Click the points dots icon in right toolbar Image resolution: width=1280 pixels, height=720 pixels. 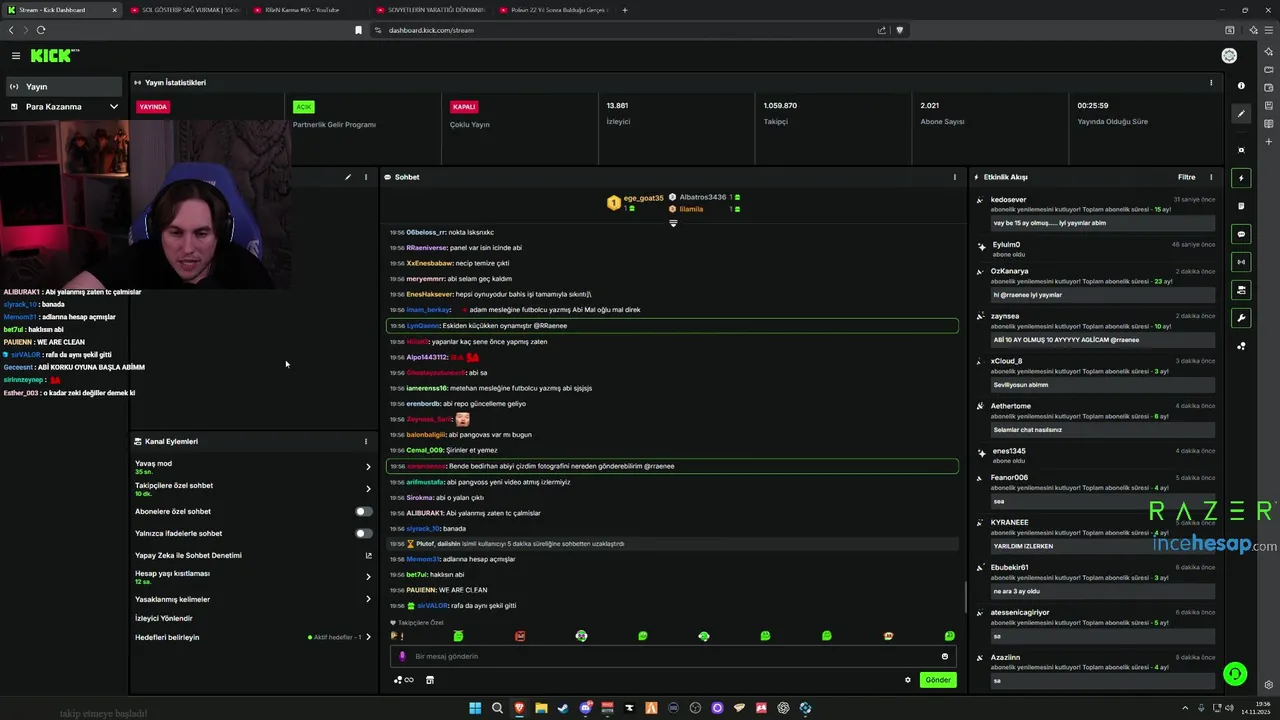point(1241,346)
